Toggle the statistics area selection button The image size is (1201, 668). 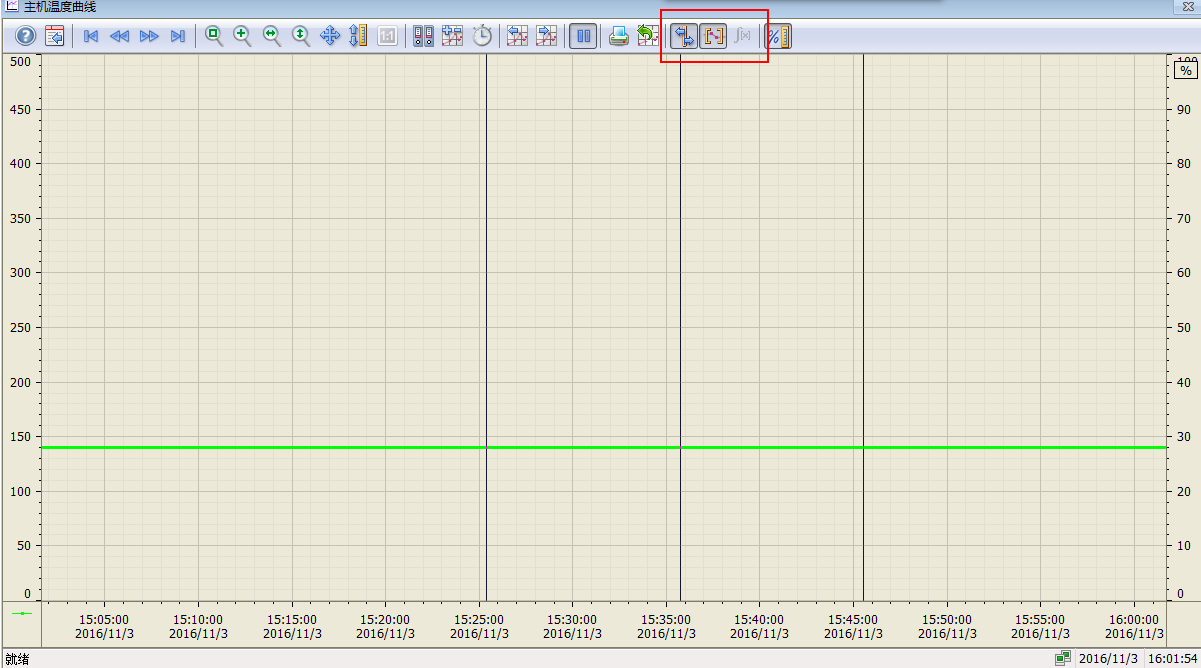tap(713, 37)
